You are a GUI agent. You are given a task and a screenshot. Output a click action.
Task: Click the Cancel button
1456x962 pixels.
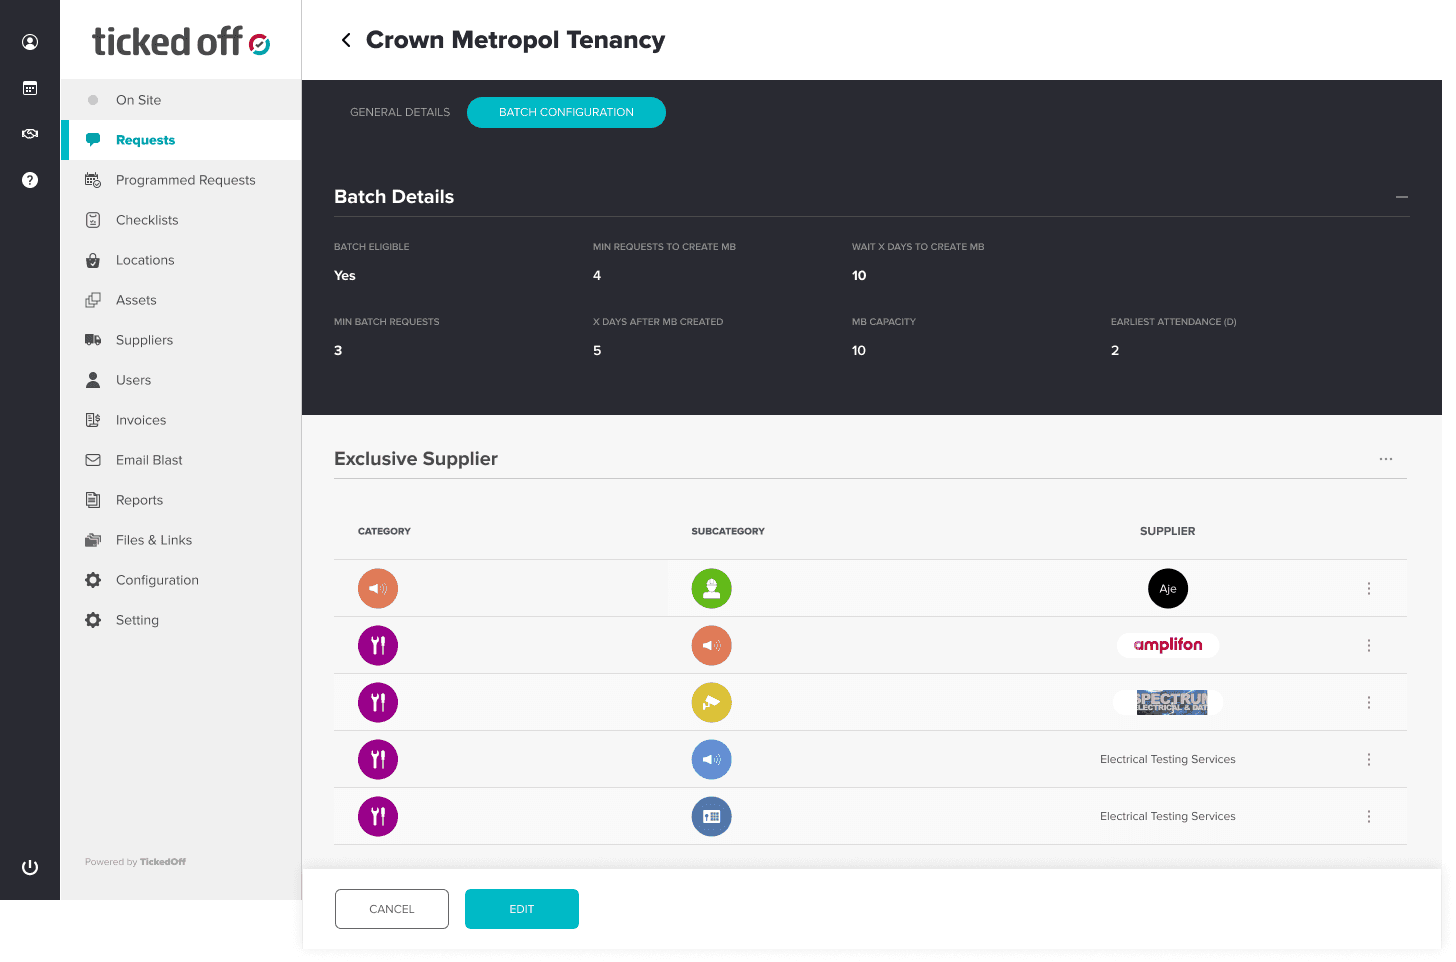(x=392, y=909)
